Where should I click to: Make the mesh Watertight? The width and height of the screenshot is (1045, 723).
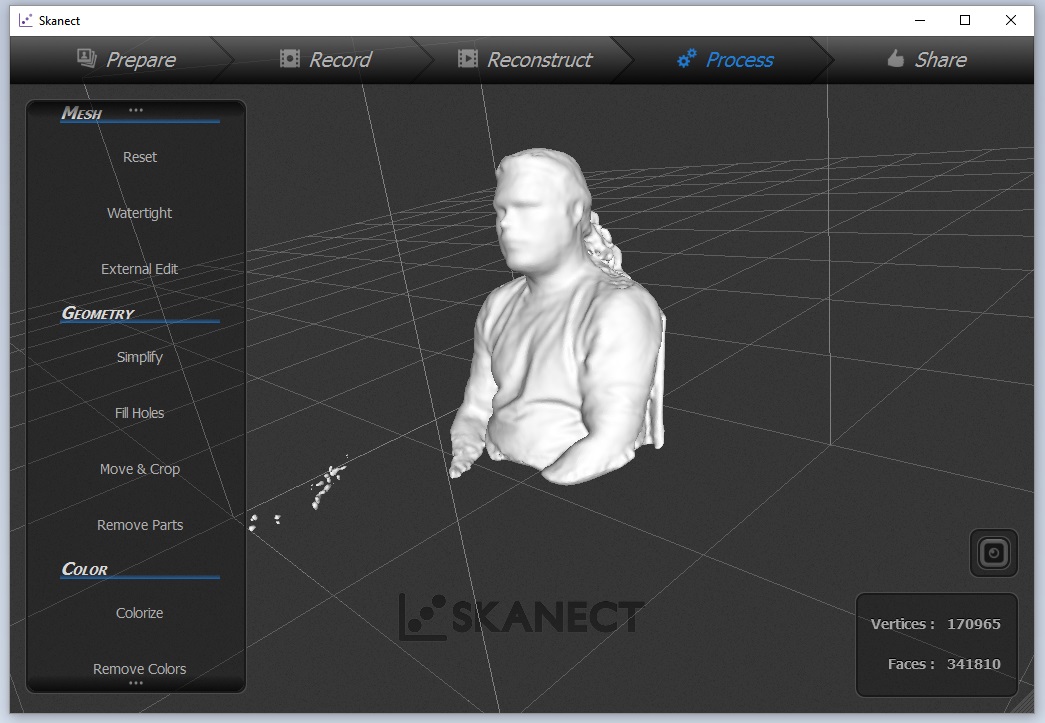pyautogui.click(x=139, y=213)
